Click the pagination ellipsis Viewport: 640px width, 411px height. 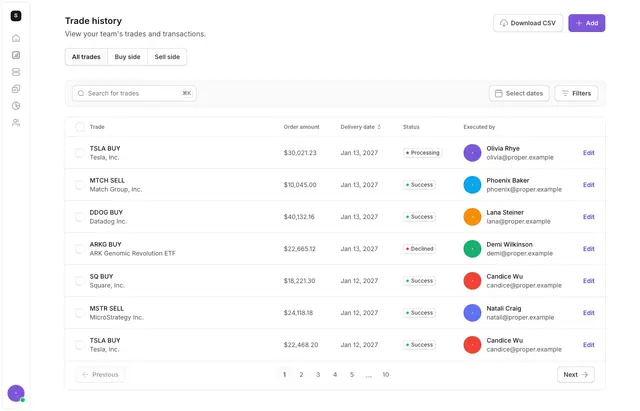(369, 375)
